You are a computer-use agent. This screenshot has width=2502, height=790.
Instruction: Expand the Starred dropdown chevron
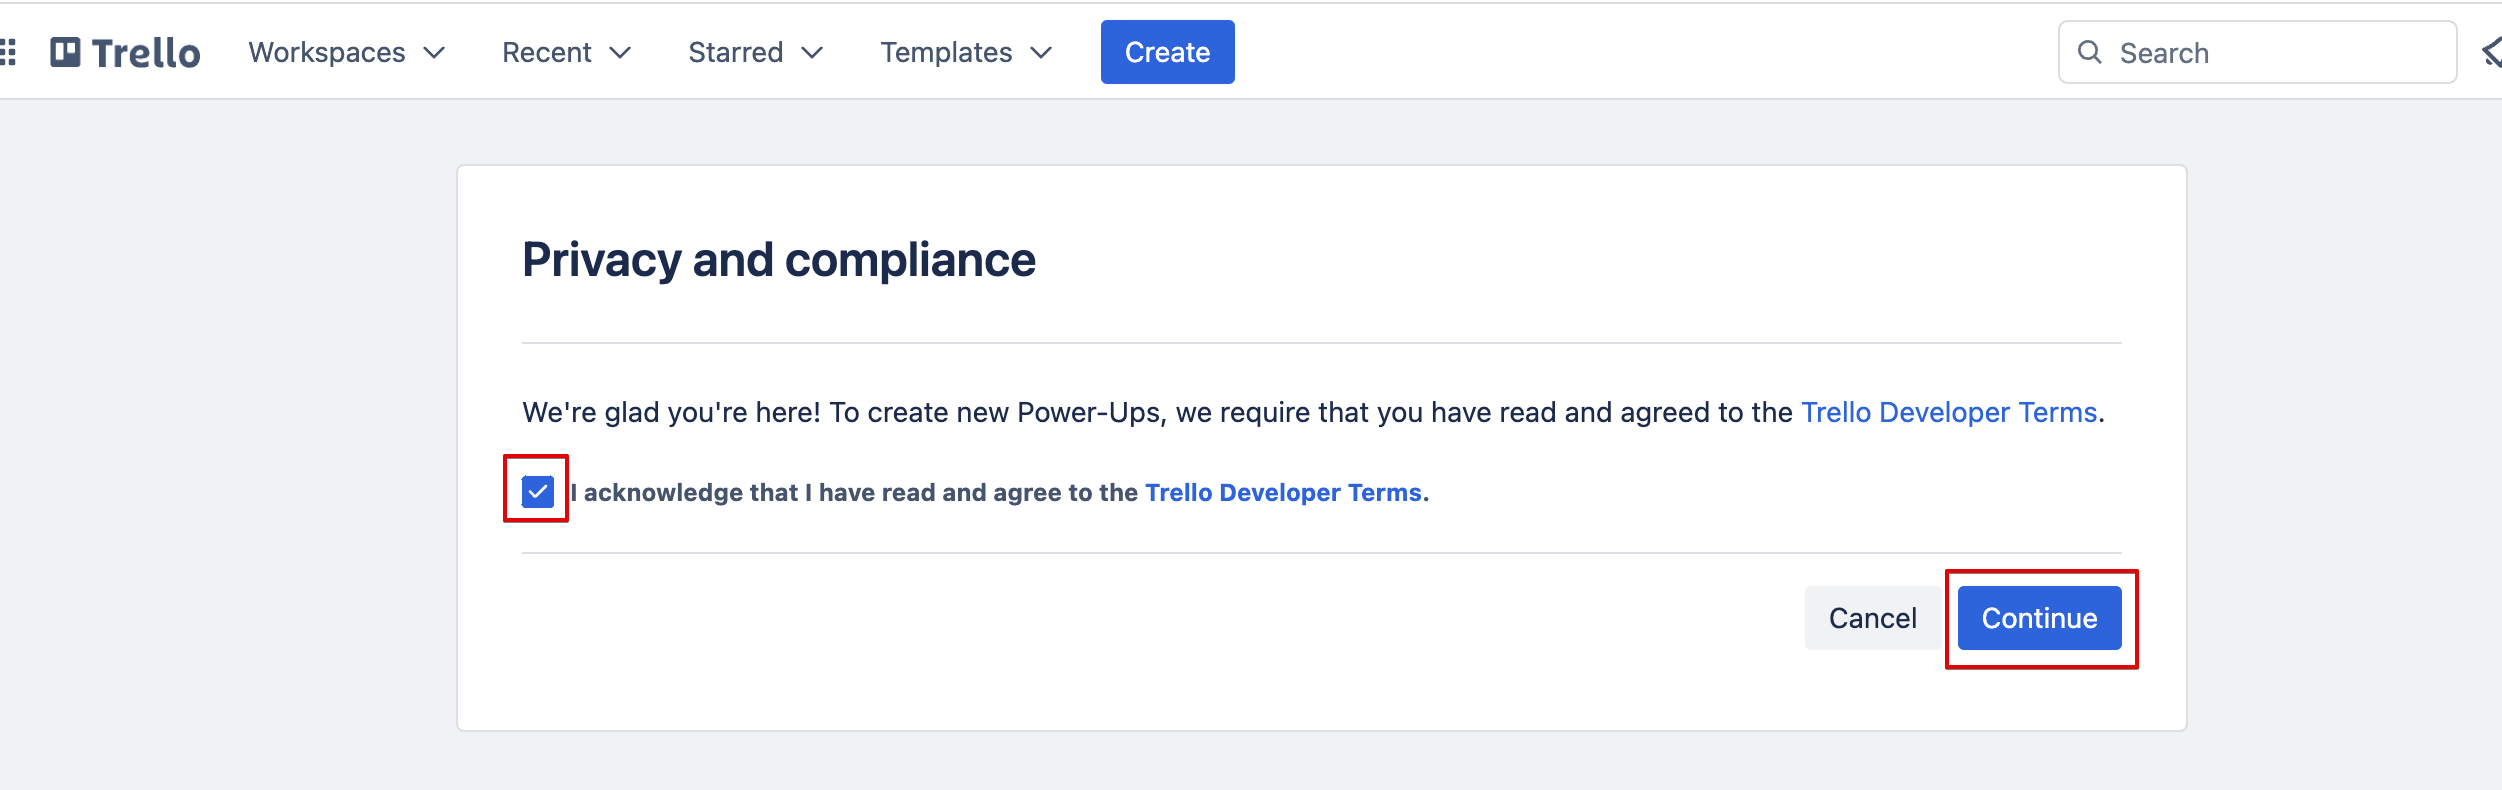pyautogui.click(x=812, y=53)
